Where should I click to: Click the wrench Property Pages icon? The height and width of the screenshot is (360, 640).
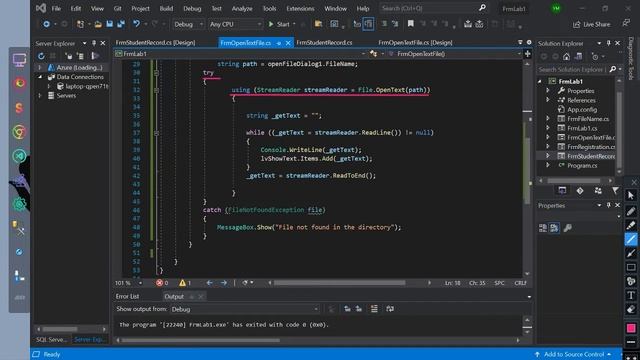567,228
